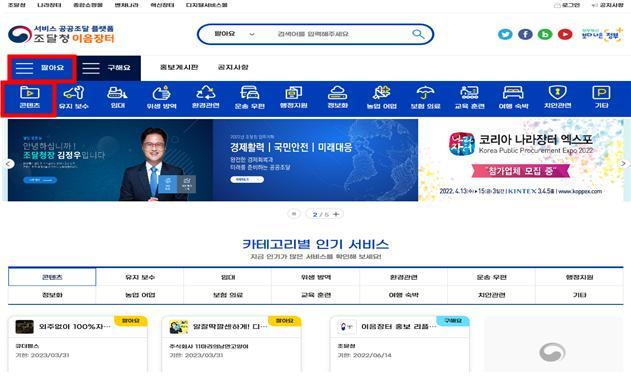Click the top-right 공지사항 link
Screen dimensions: 631x377
608,5
